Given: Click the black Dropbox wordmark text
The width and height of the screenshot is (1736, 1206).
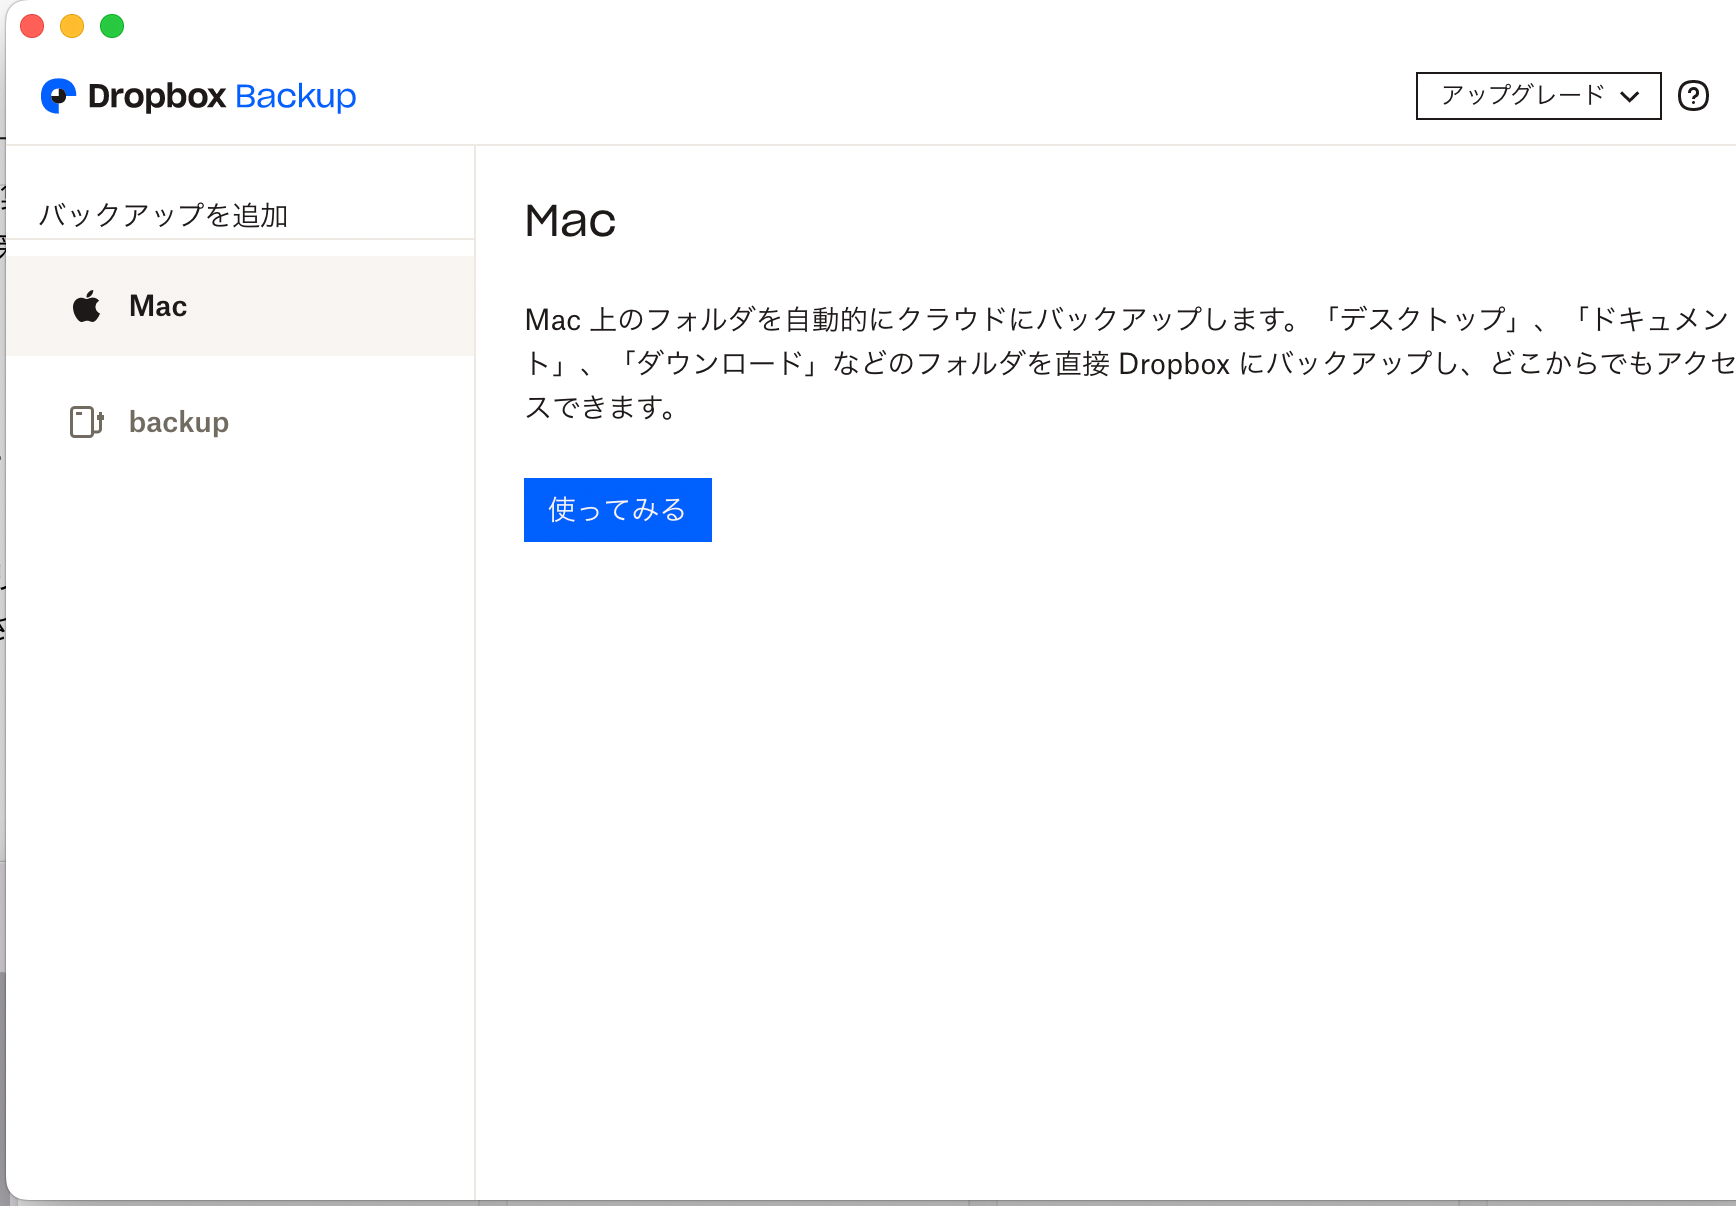Looking at the screenshot, I should click(x=157, y=96).
